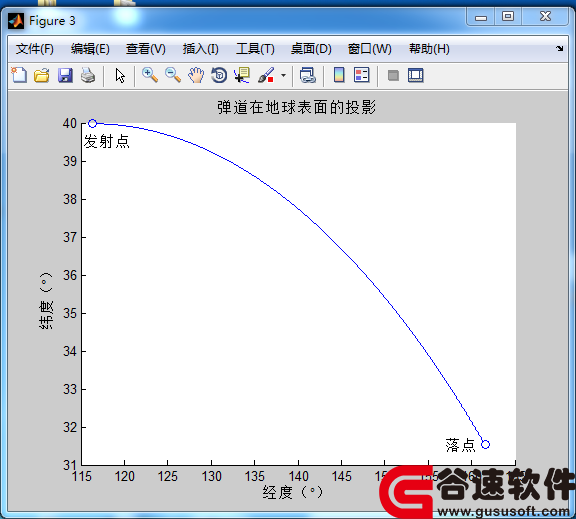Print the figure using the printer icon
The image size is (576, 519).
(x=88, y=75)
